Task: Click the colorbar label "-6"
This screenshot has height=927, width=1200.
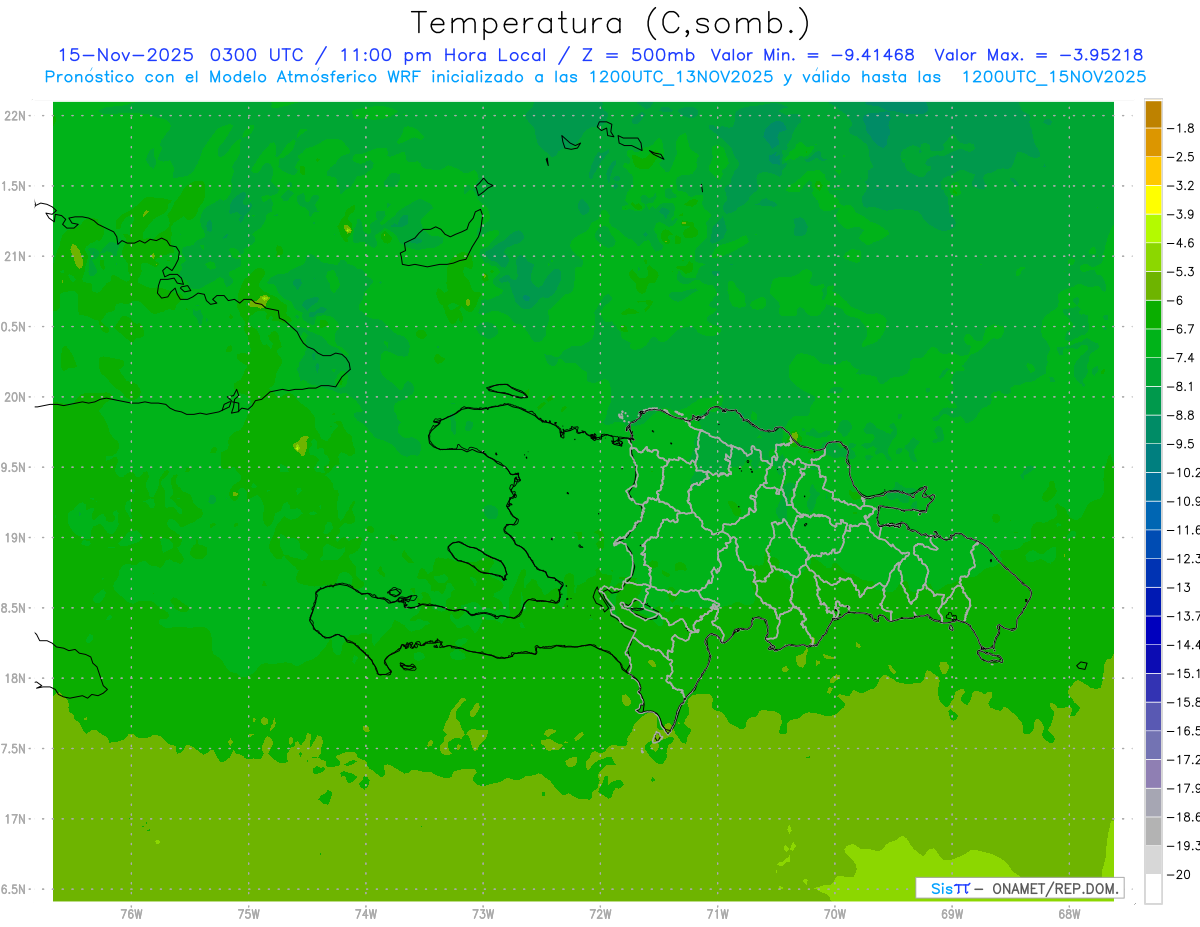Action: [1177, 301]
